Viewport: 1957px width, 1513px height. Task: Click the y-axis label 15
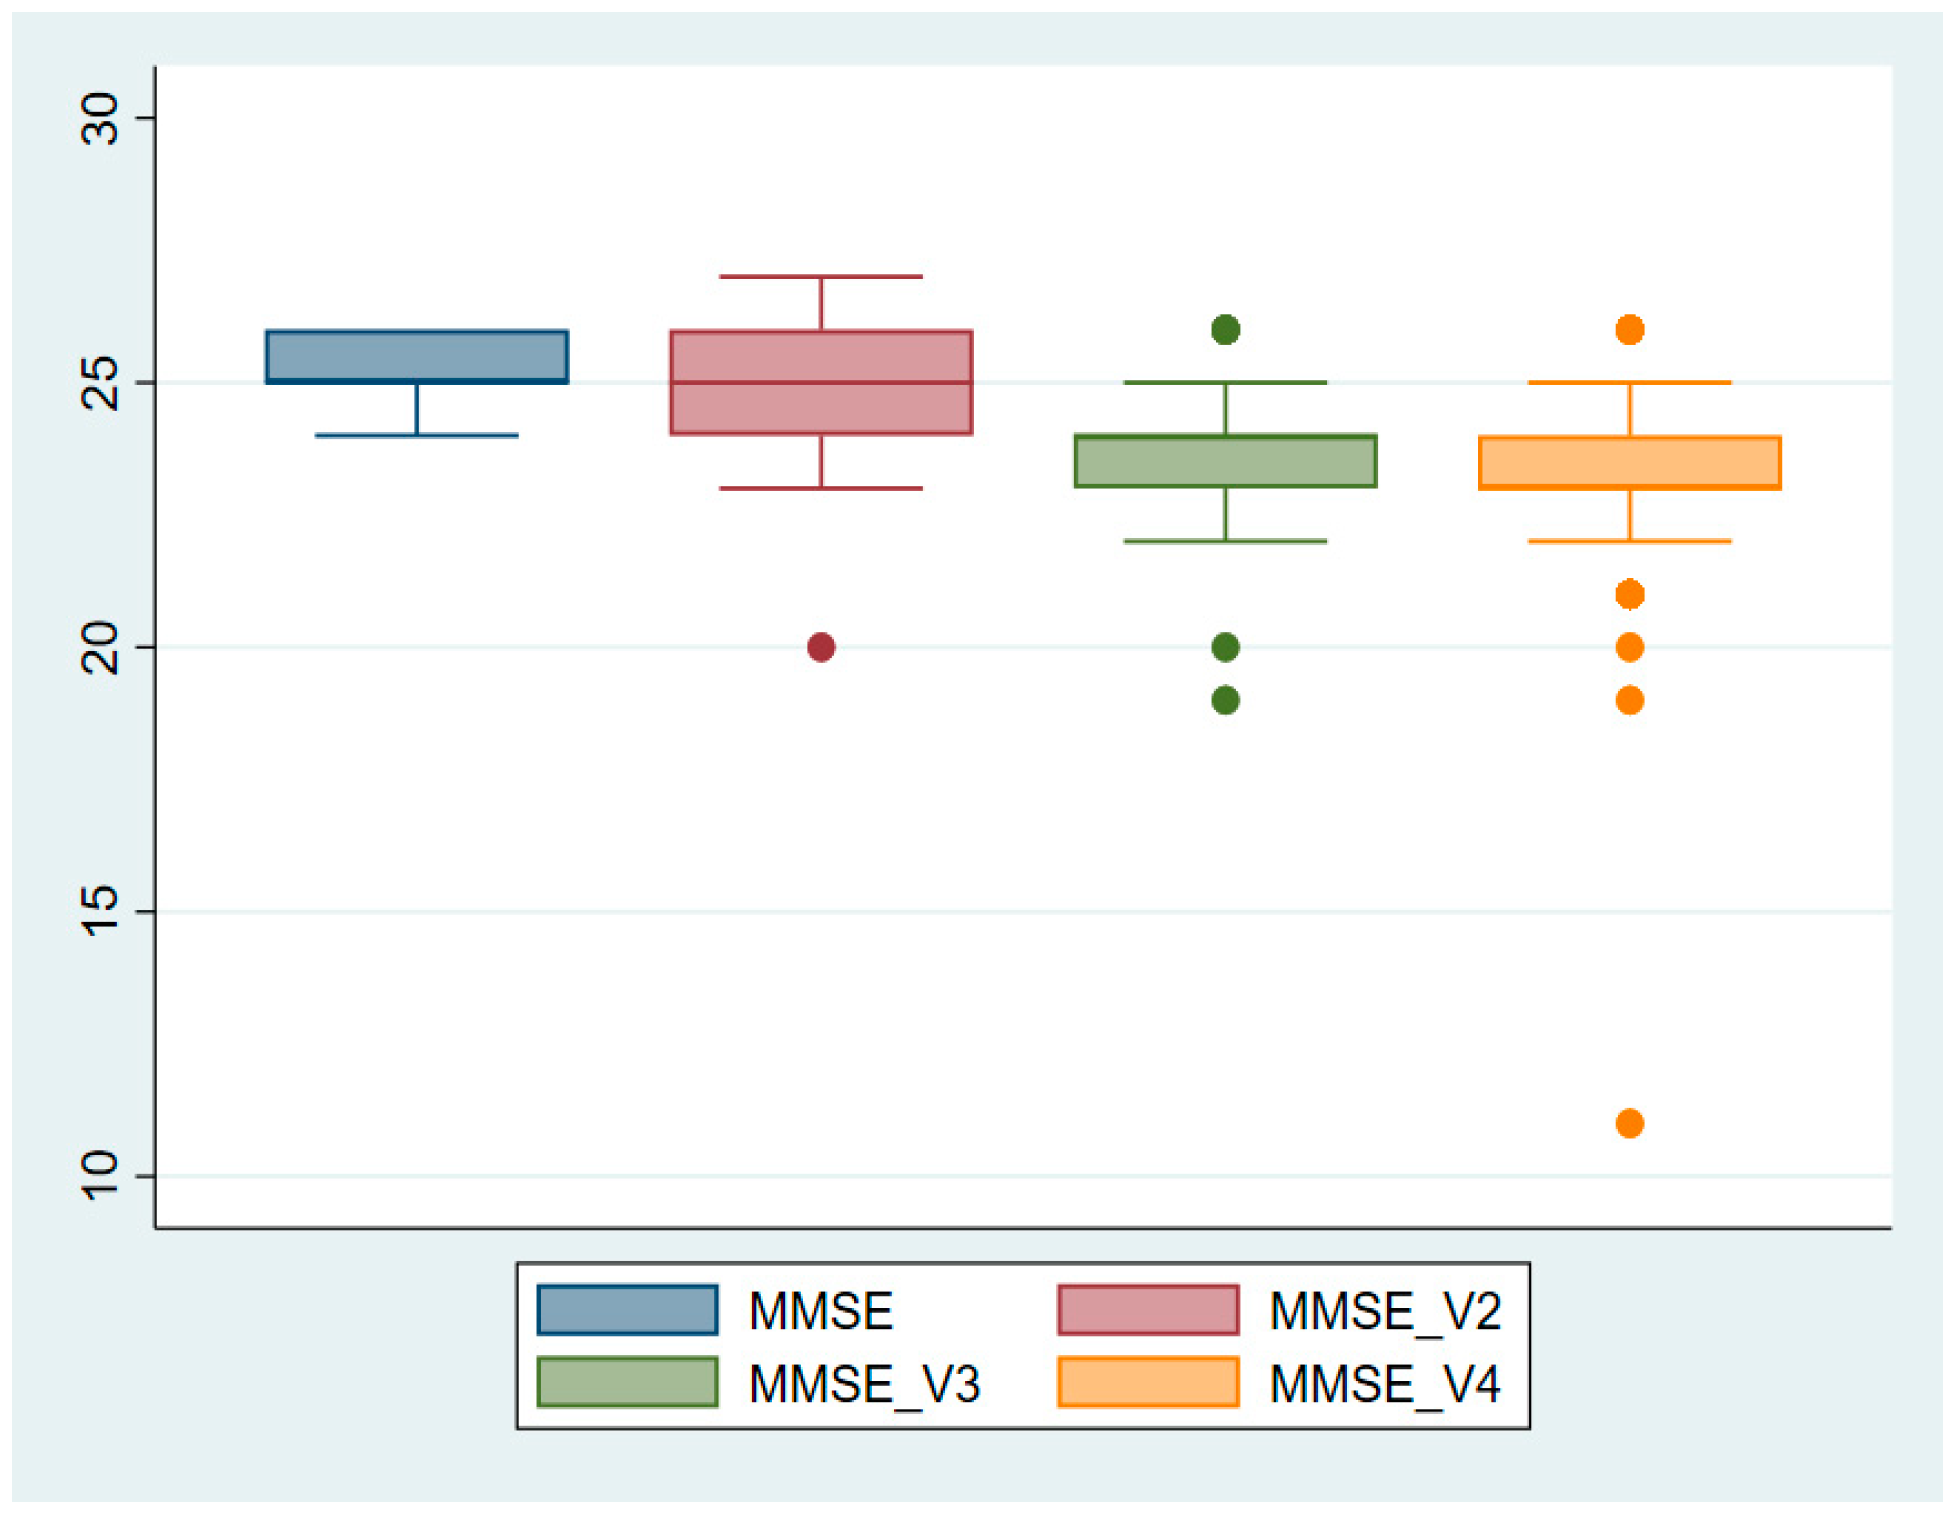point(100,911)
